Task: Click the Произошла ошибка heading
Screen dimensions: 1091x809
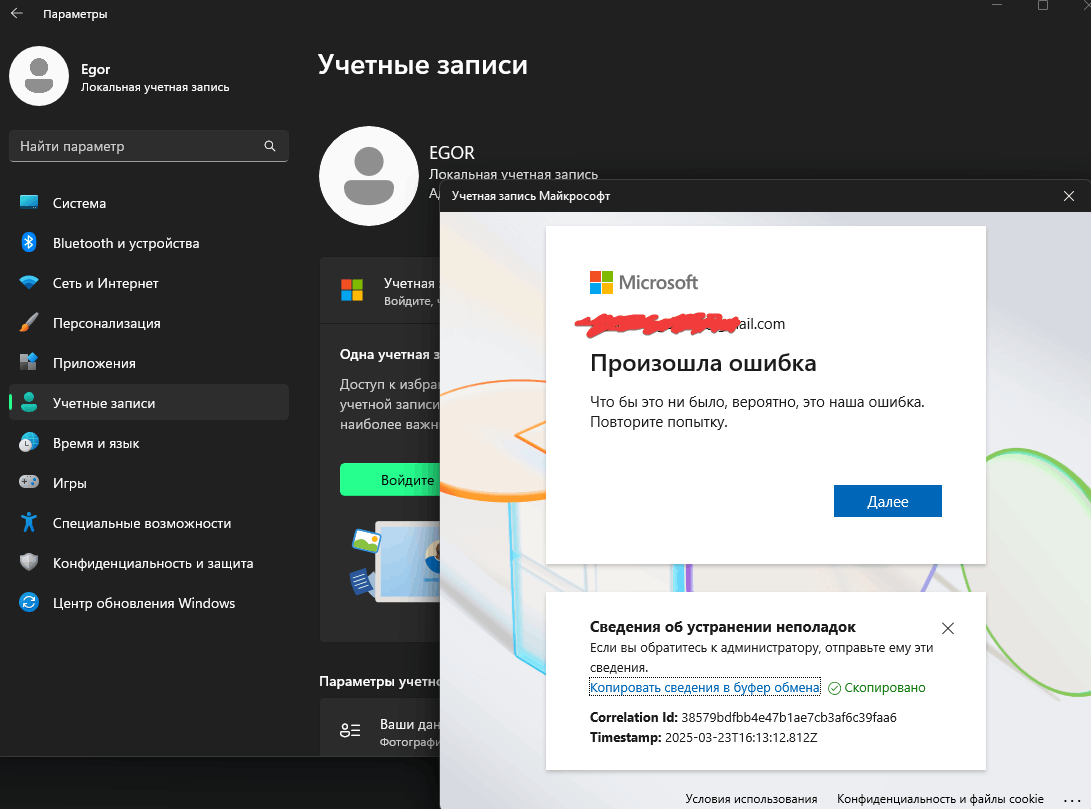Action: (703, 363)
